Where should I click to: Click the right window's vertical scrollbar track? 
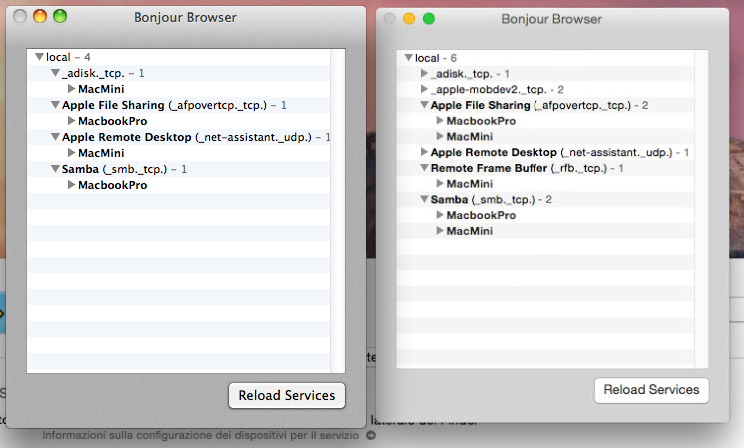point(701,209)
